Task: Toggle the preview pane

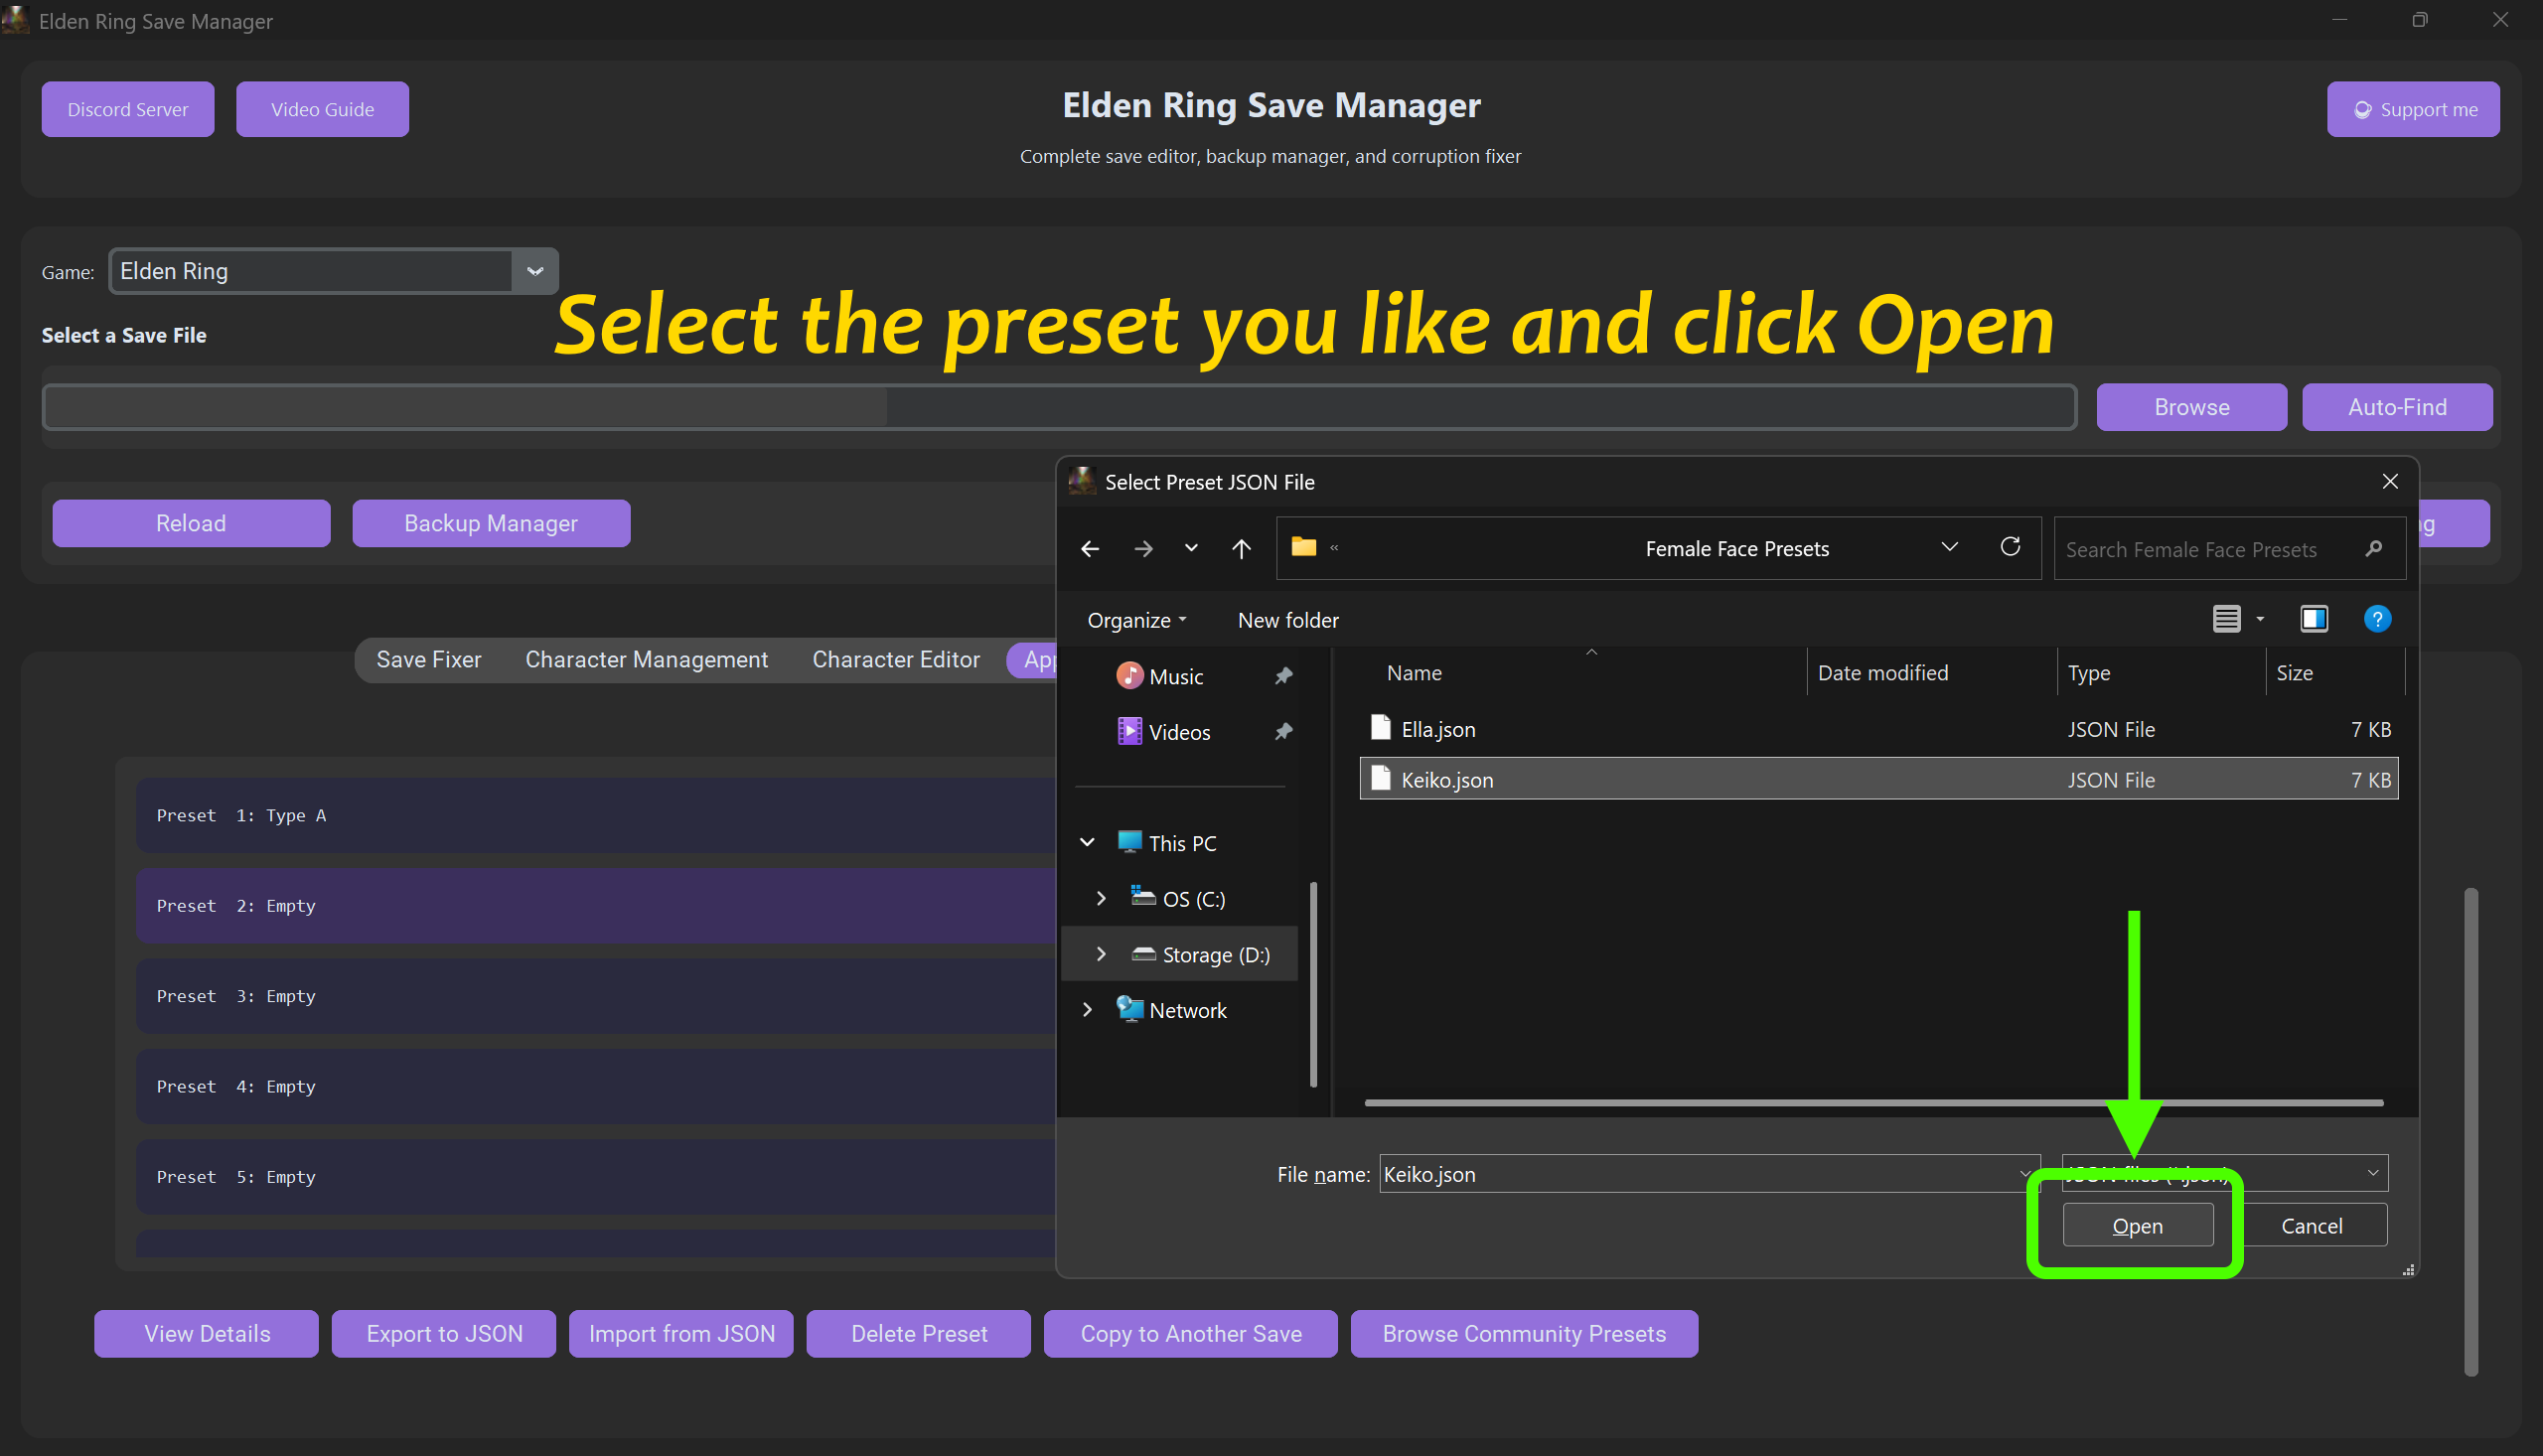Action: tap(2314, 619)
